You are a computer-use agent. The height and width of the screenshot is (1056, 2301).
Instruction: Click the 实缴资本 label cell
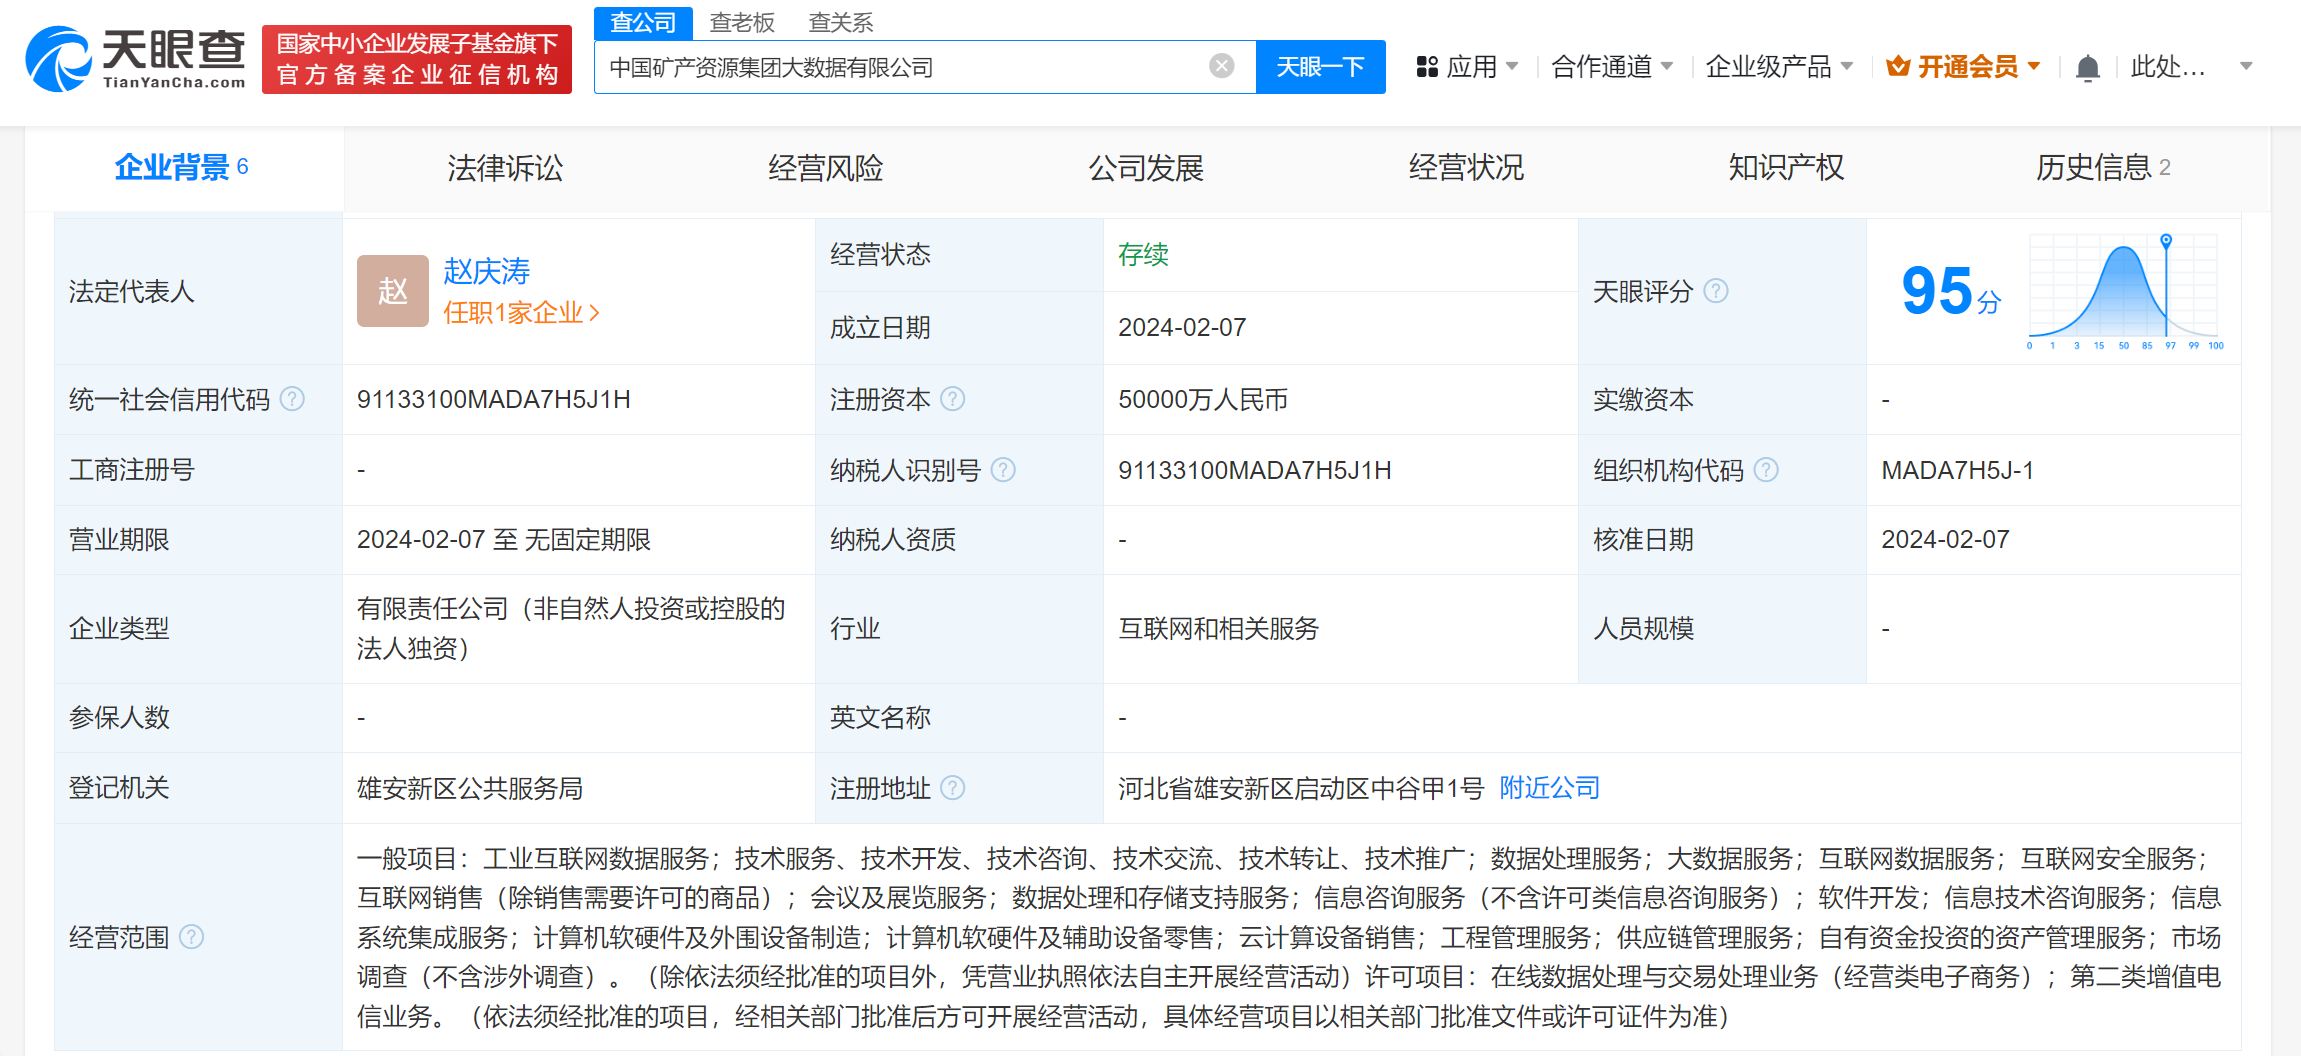click(x=1722, y=399)
